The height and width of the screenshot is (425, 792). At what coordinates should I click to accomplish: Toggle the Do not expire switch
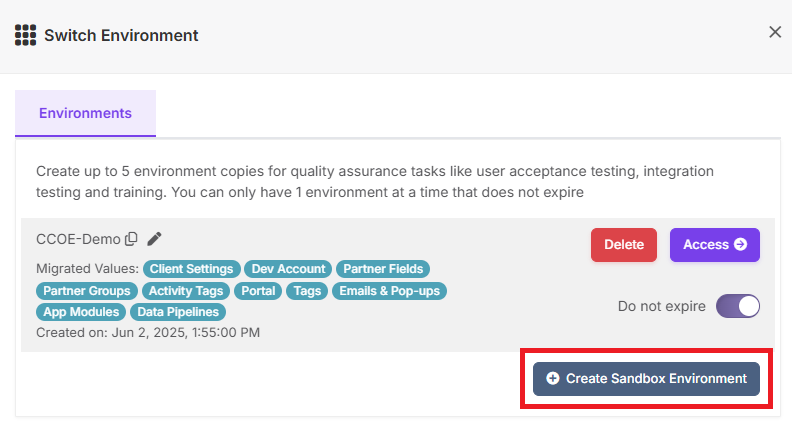(737, 306)
